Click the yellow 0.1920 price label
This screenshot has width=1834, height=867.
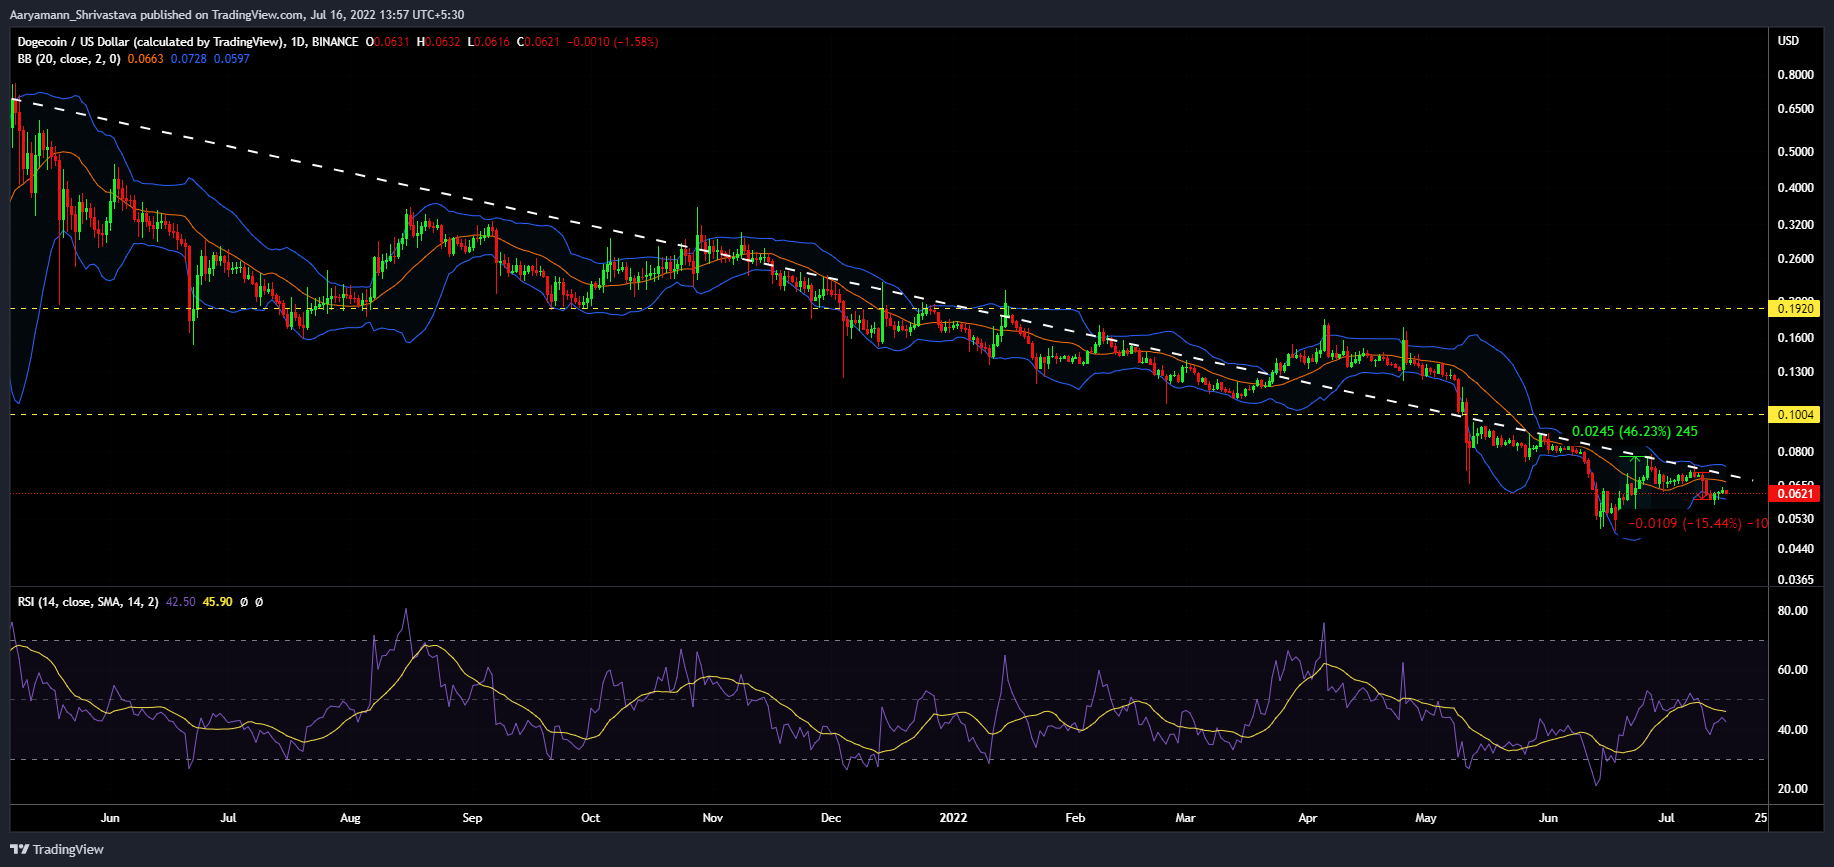[1793, 309]
